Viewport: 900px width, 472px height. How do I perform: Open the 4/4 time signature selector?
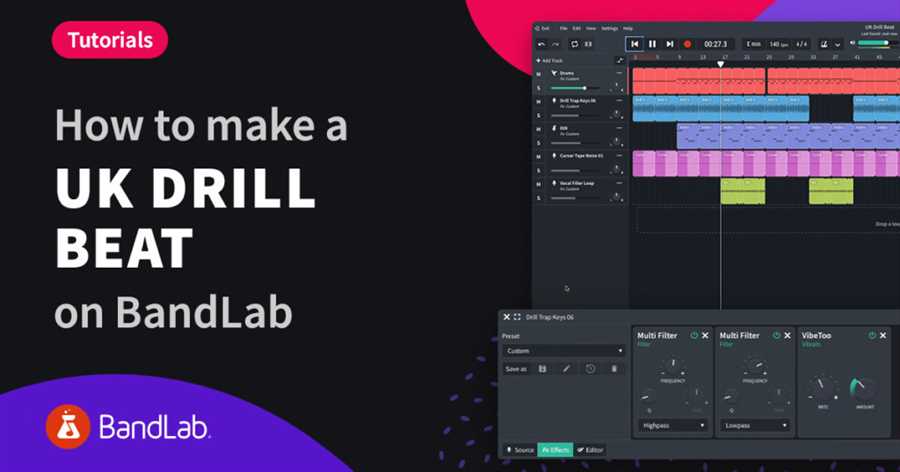pos(801,44)
